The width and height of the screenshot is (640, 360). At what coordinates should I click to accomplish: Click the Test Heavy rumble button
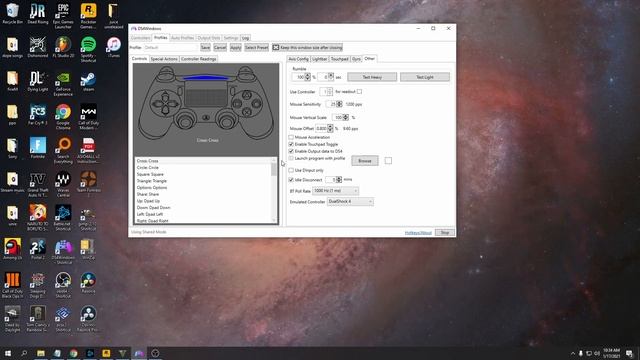point(372,77)
